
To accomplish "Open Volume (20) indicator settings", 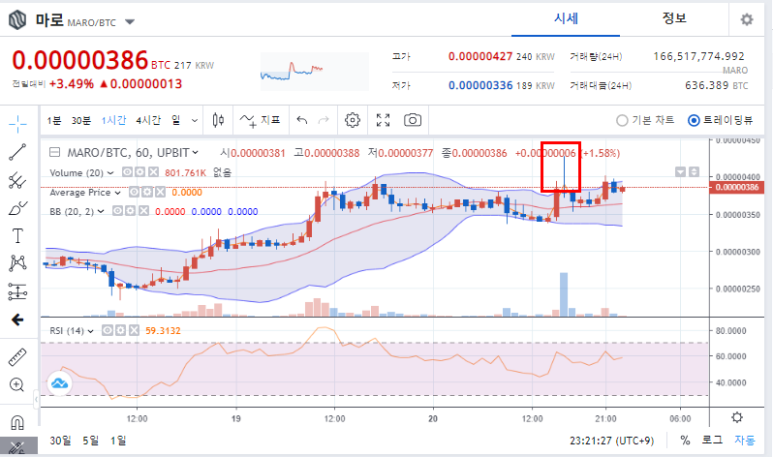I will click(x=141, y=172).
